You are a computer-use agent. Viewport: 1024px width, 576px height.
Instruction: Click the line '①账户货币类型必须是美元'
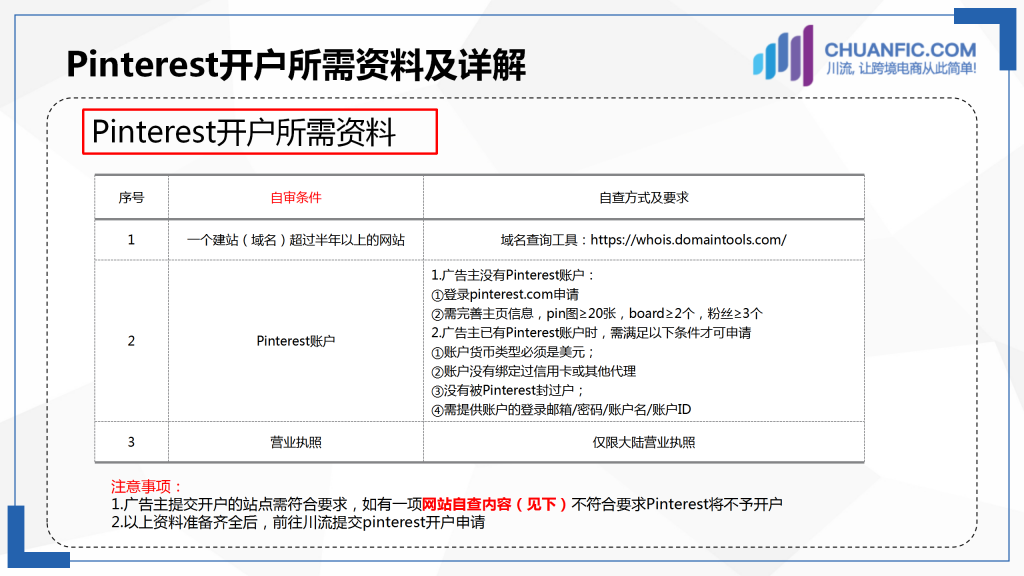[513, 352]
